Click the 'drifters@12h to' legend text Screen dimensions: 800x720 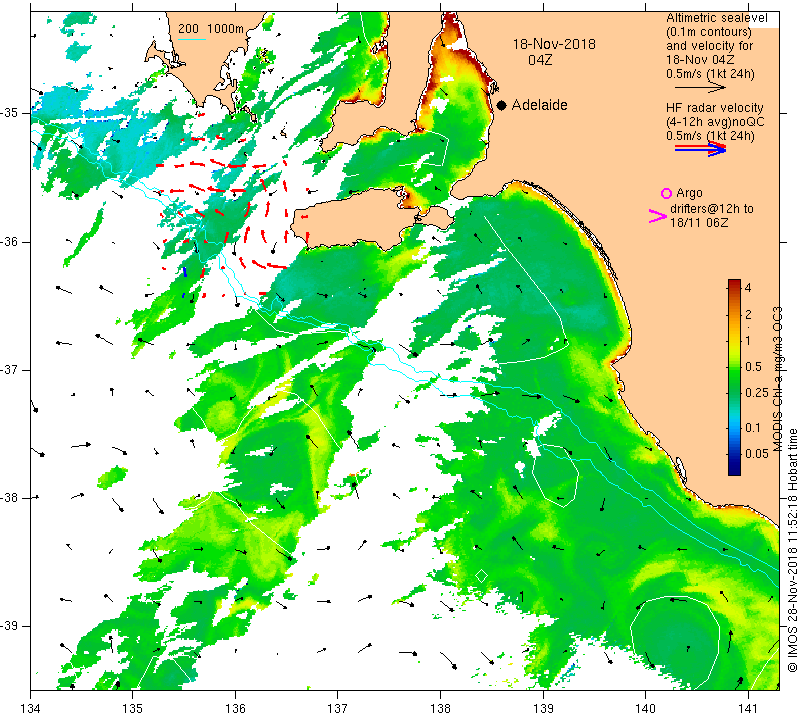[x=711, y=209]
